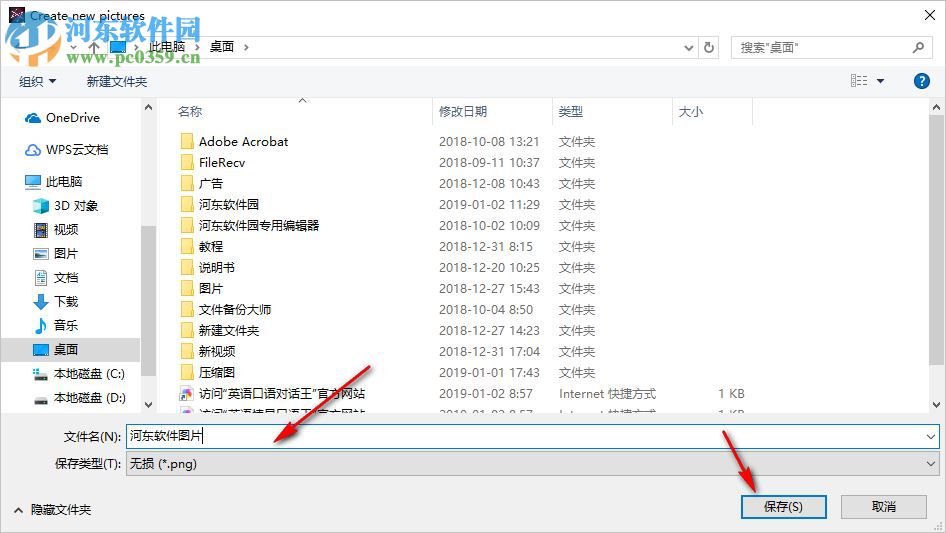Click the 音乐 music note icon
The width and height of the screenshot is (946, 533).
[x=40, y=326]
